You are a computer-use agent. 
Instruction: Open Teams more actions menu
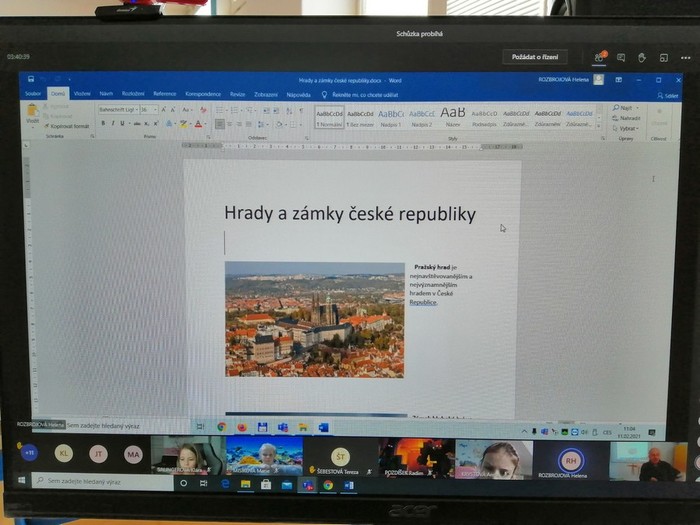[686, 58]
